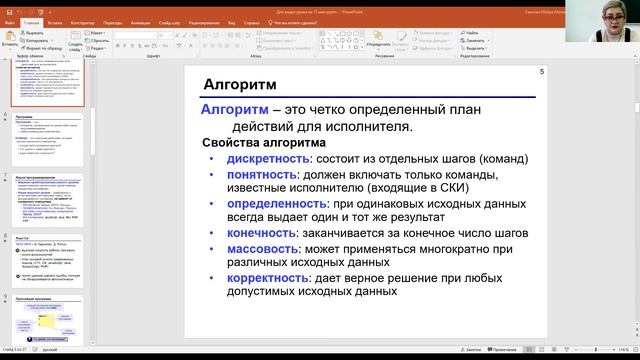The width and height of the screenshot is (640, 360).
Task: Open the Выделить select dropdown
Action: click(x=475, y=48)
